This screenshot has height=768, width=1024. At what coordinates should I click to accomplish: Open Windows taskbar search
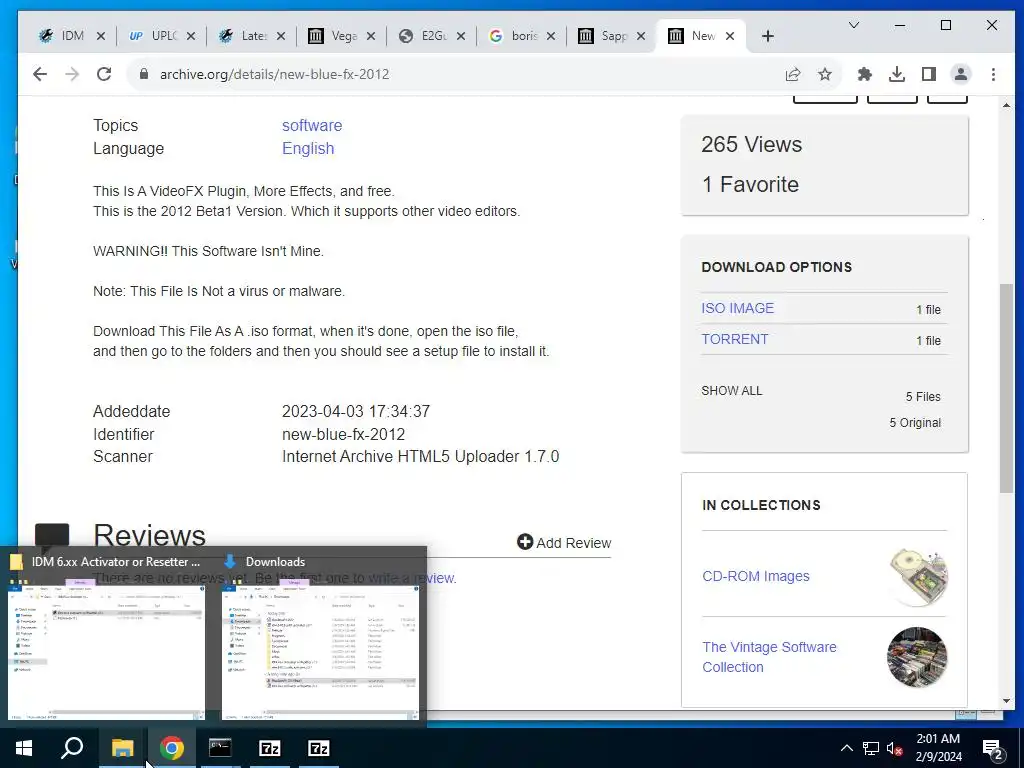pos(72,748)
